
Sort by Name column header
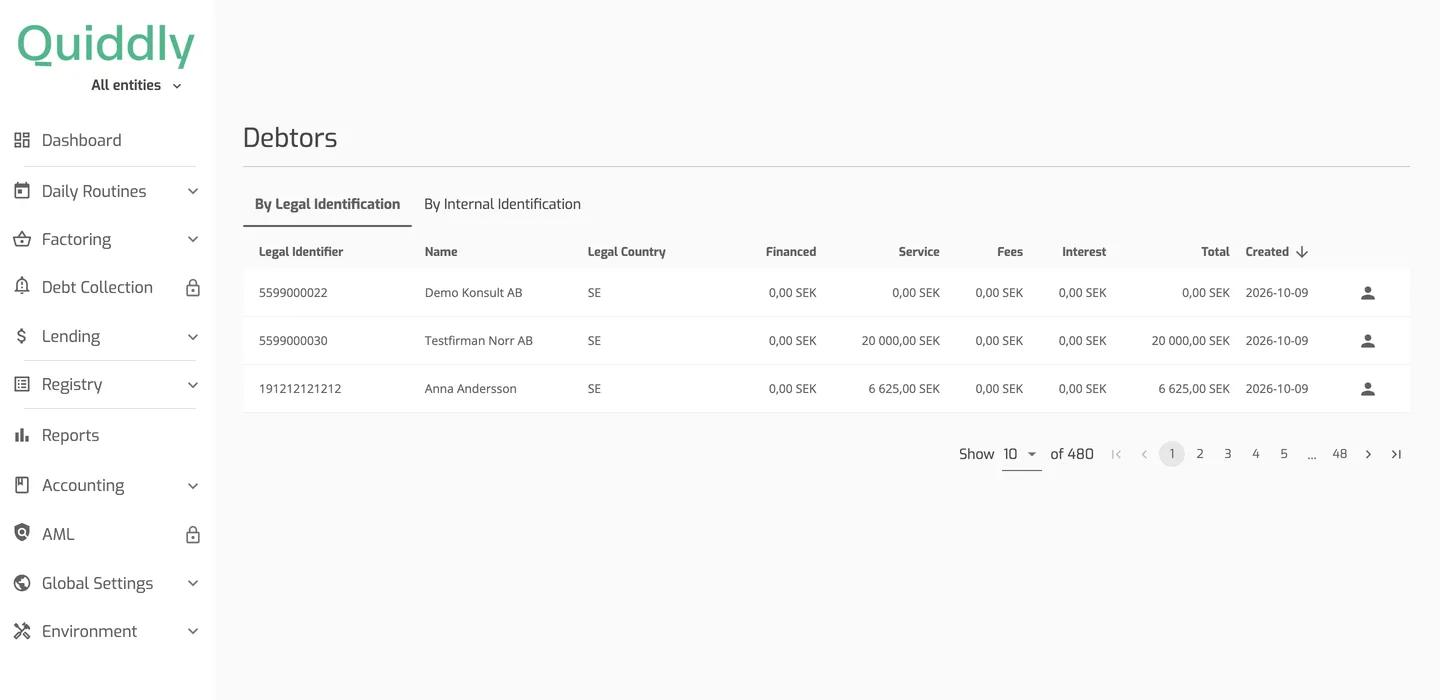point(441,252)
